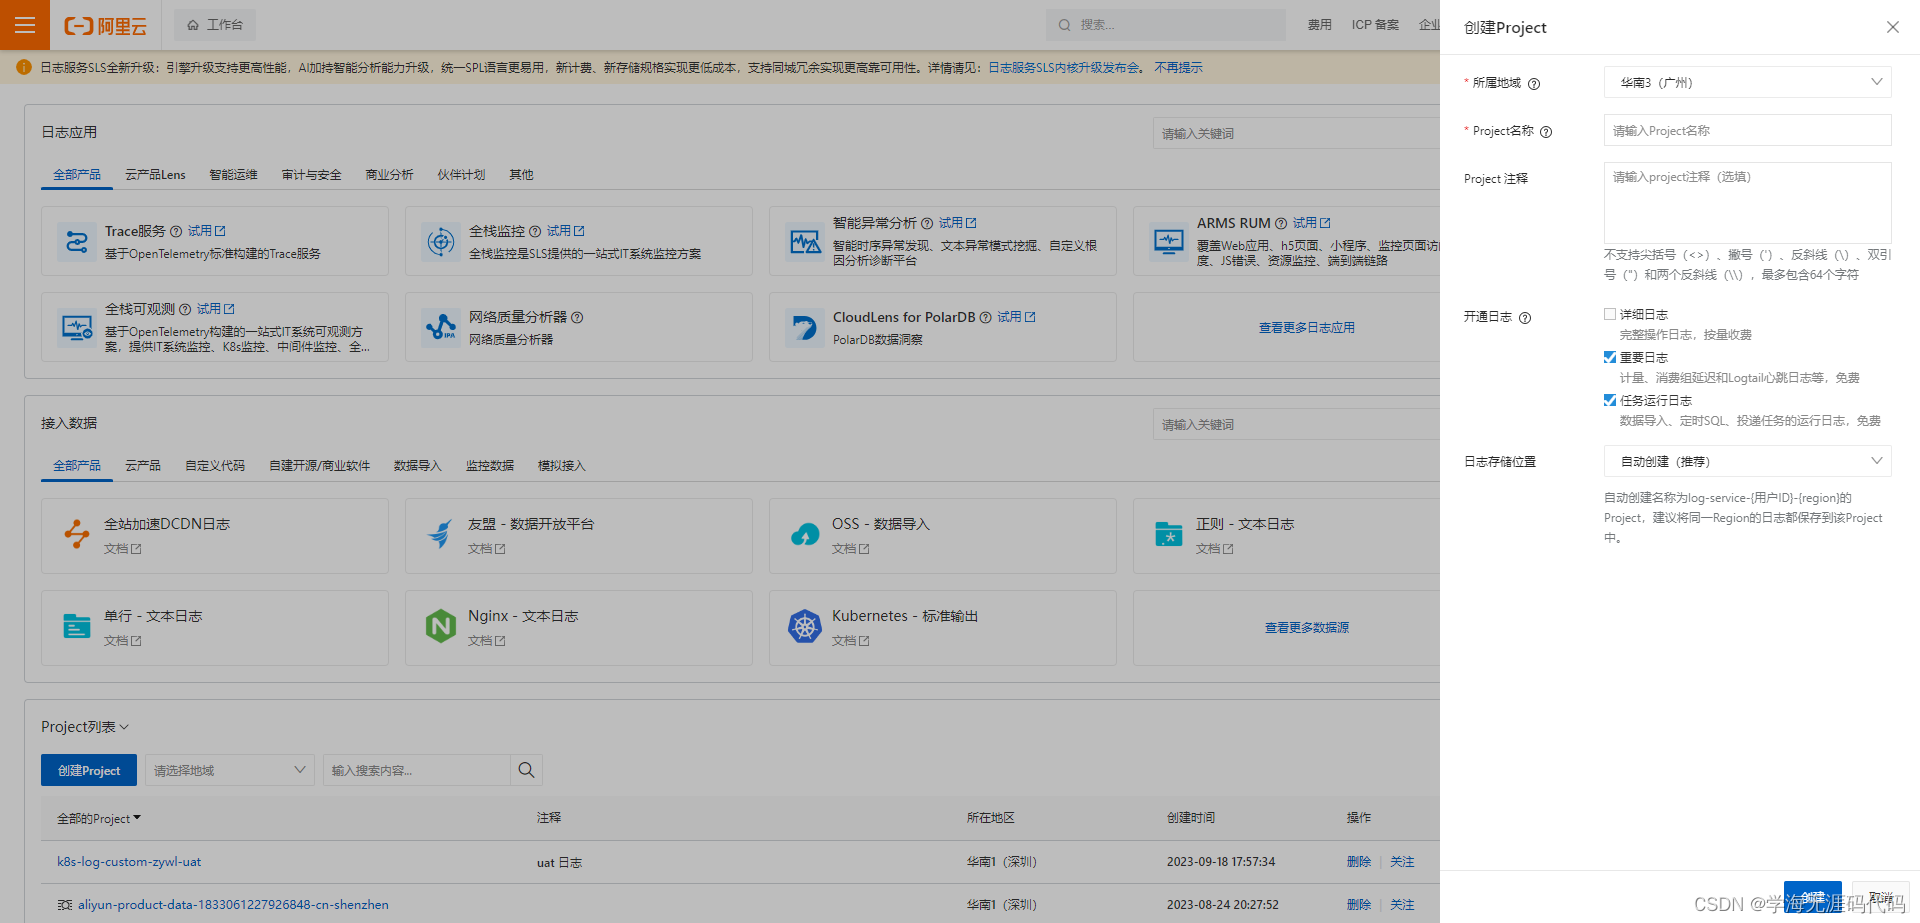Click 文档 link under Nginx 文本日志
The image size is (1920, 923).
click(x=486, y=640)
